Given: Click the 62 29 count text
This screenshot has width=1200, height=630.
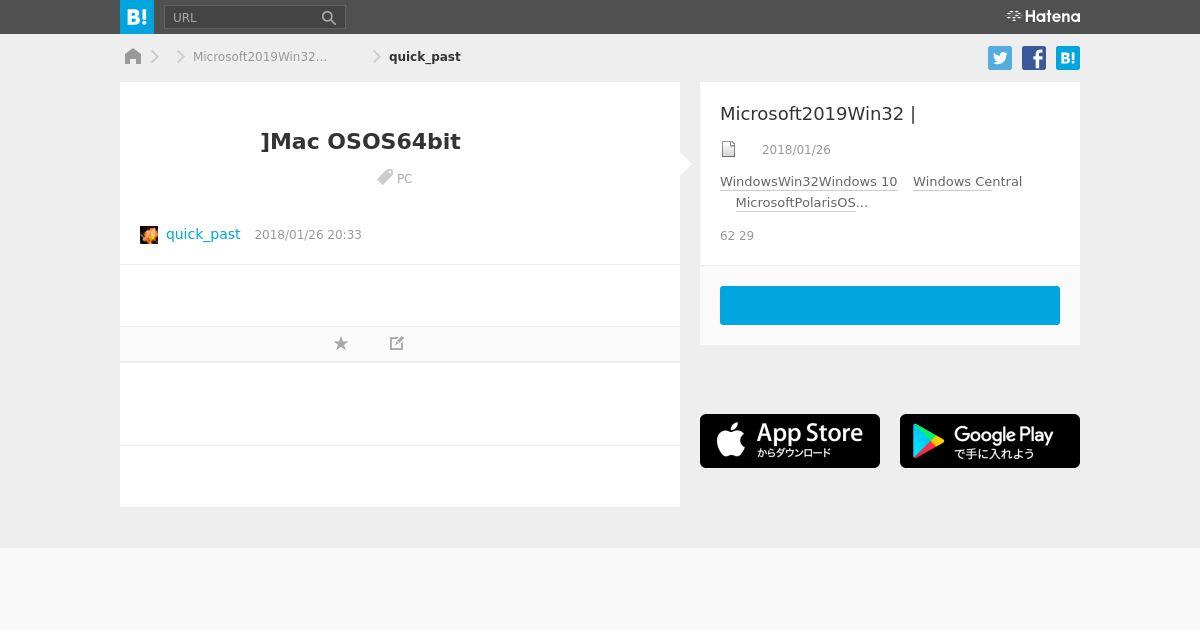Looking at the screenshot, I should [x=737, y=235].
